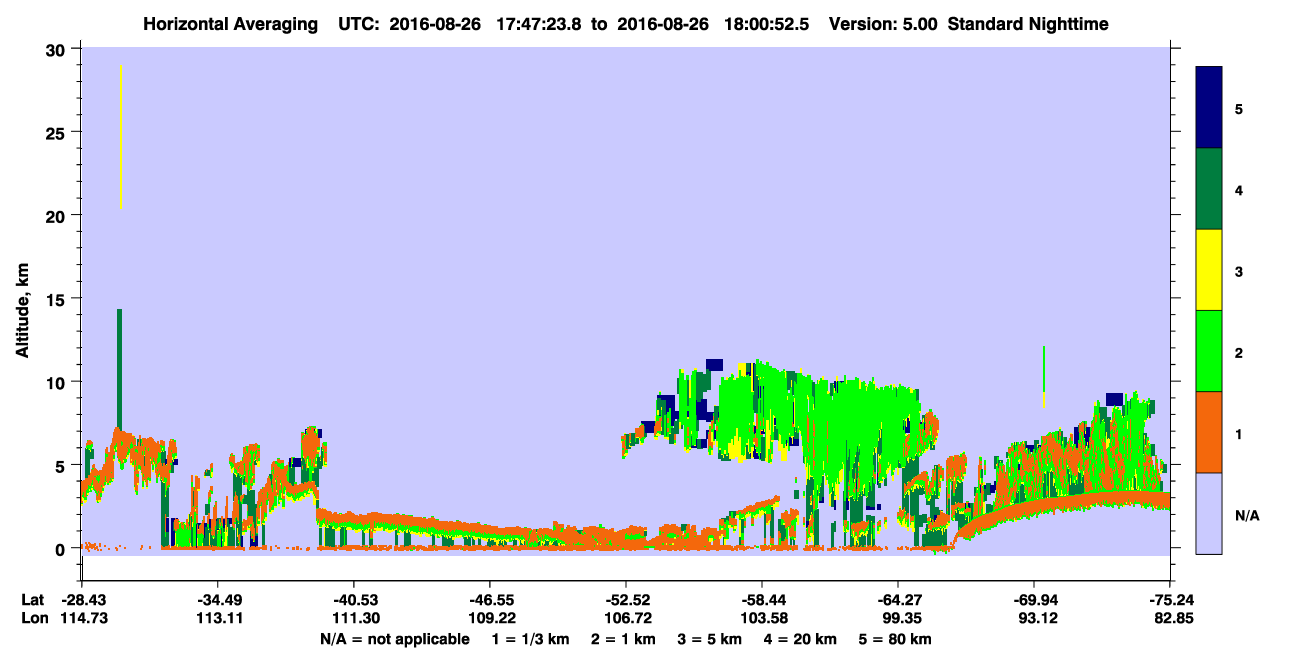This screenshot has width=1300, height=667.
Task: Click the latitude value -28.43
Action: 81,600
